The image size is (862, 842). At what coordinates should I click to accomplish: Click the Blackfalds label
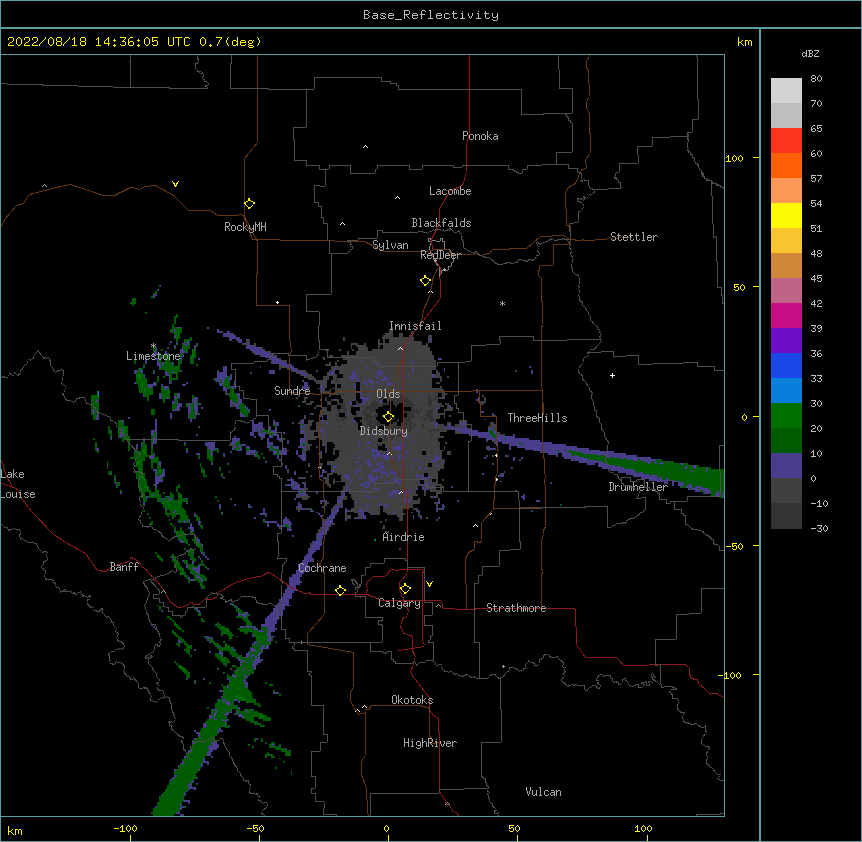click(x=441, y=223)
